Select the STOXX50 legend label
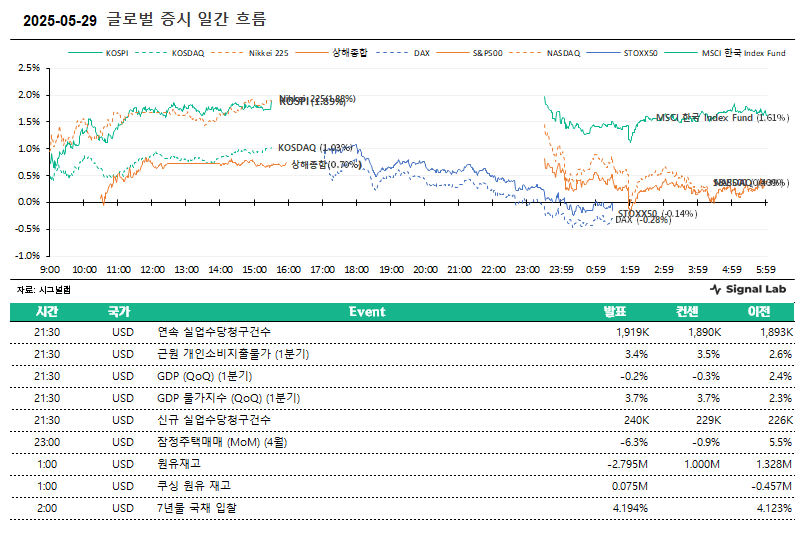The width and height of the screenshot is (805, 535). point(640,53)
